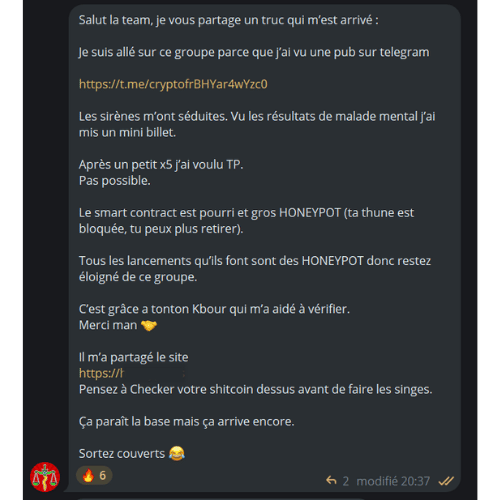
Task: View the 2 replies count
Action: [346, 481]
